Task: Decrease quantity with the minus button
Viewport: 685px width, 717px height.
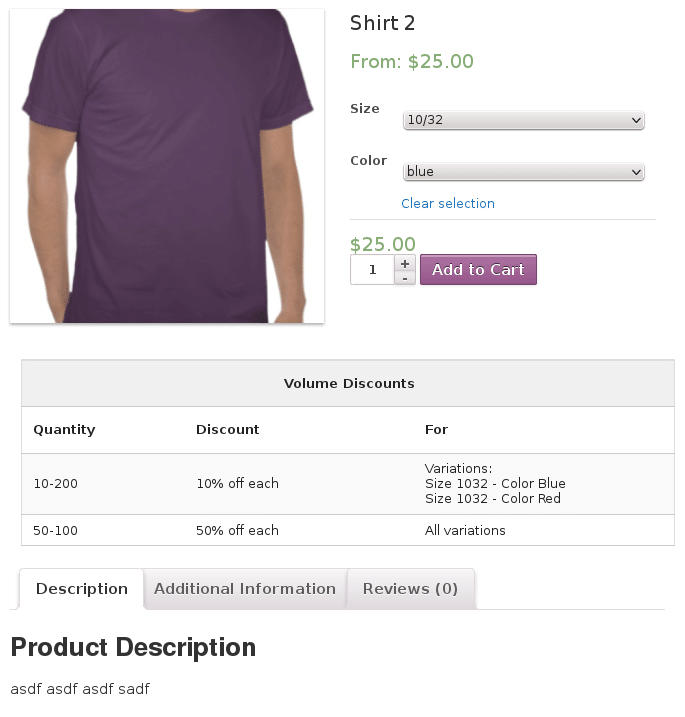Action: click(405, 278)
